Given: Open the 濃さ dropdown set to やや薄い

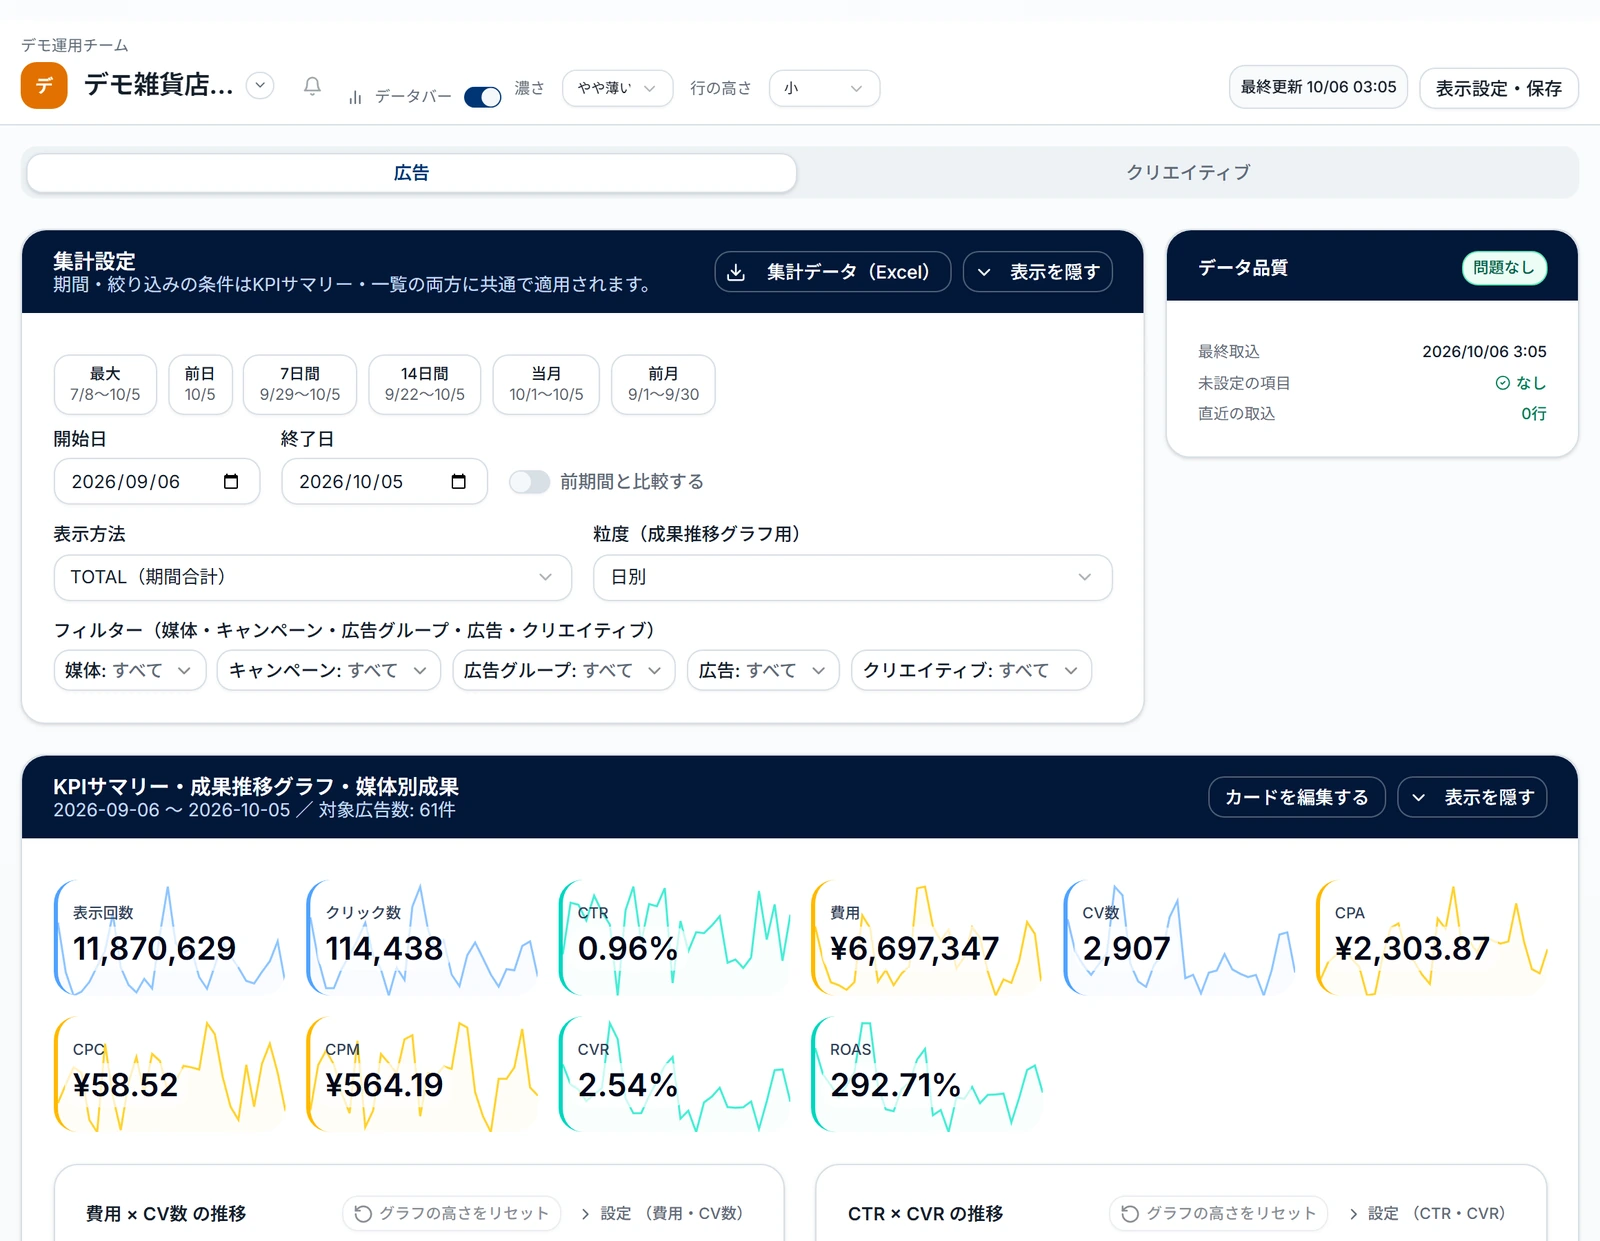Looking at the screenshot, I should [x=617, y=88].
